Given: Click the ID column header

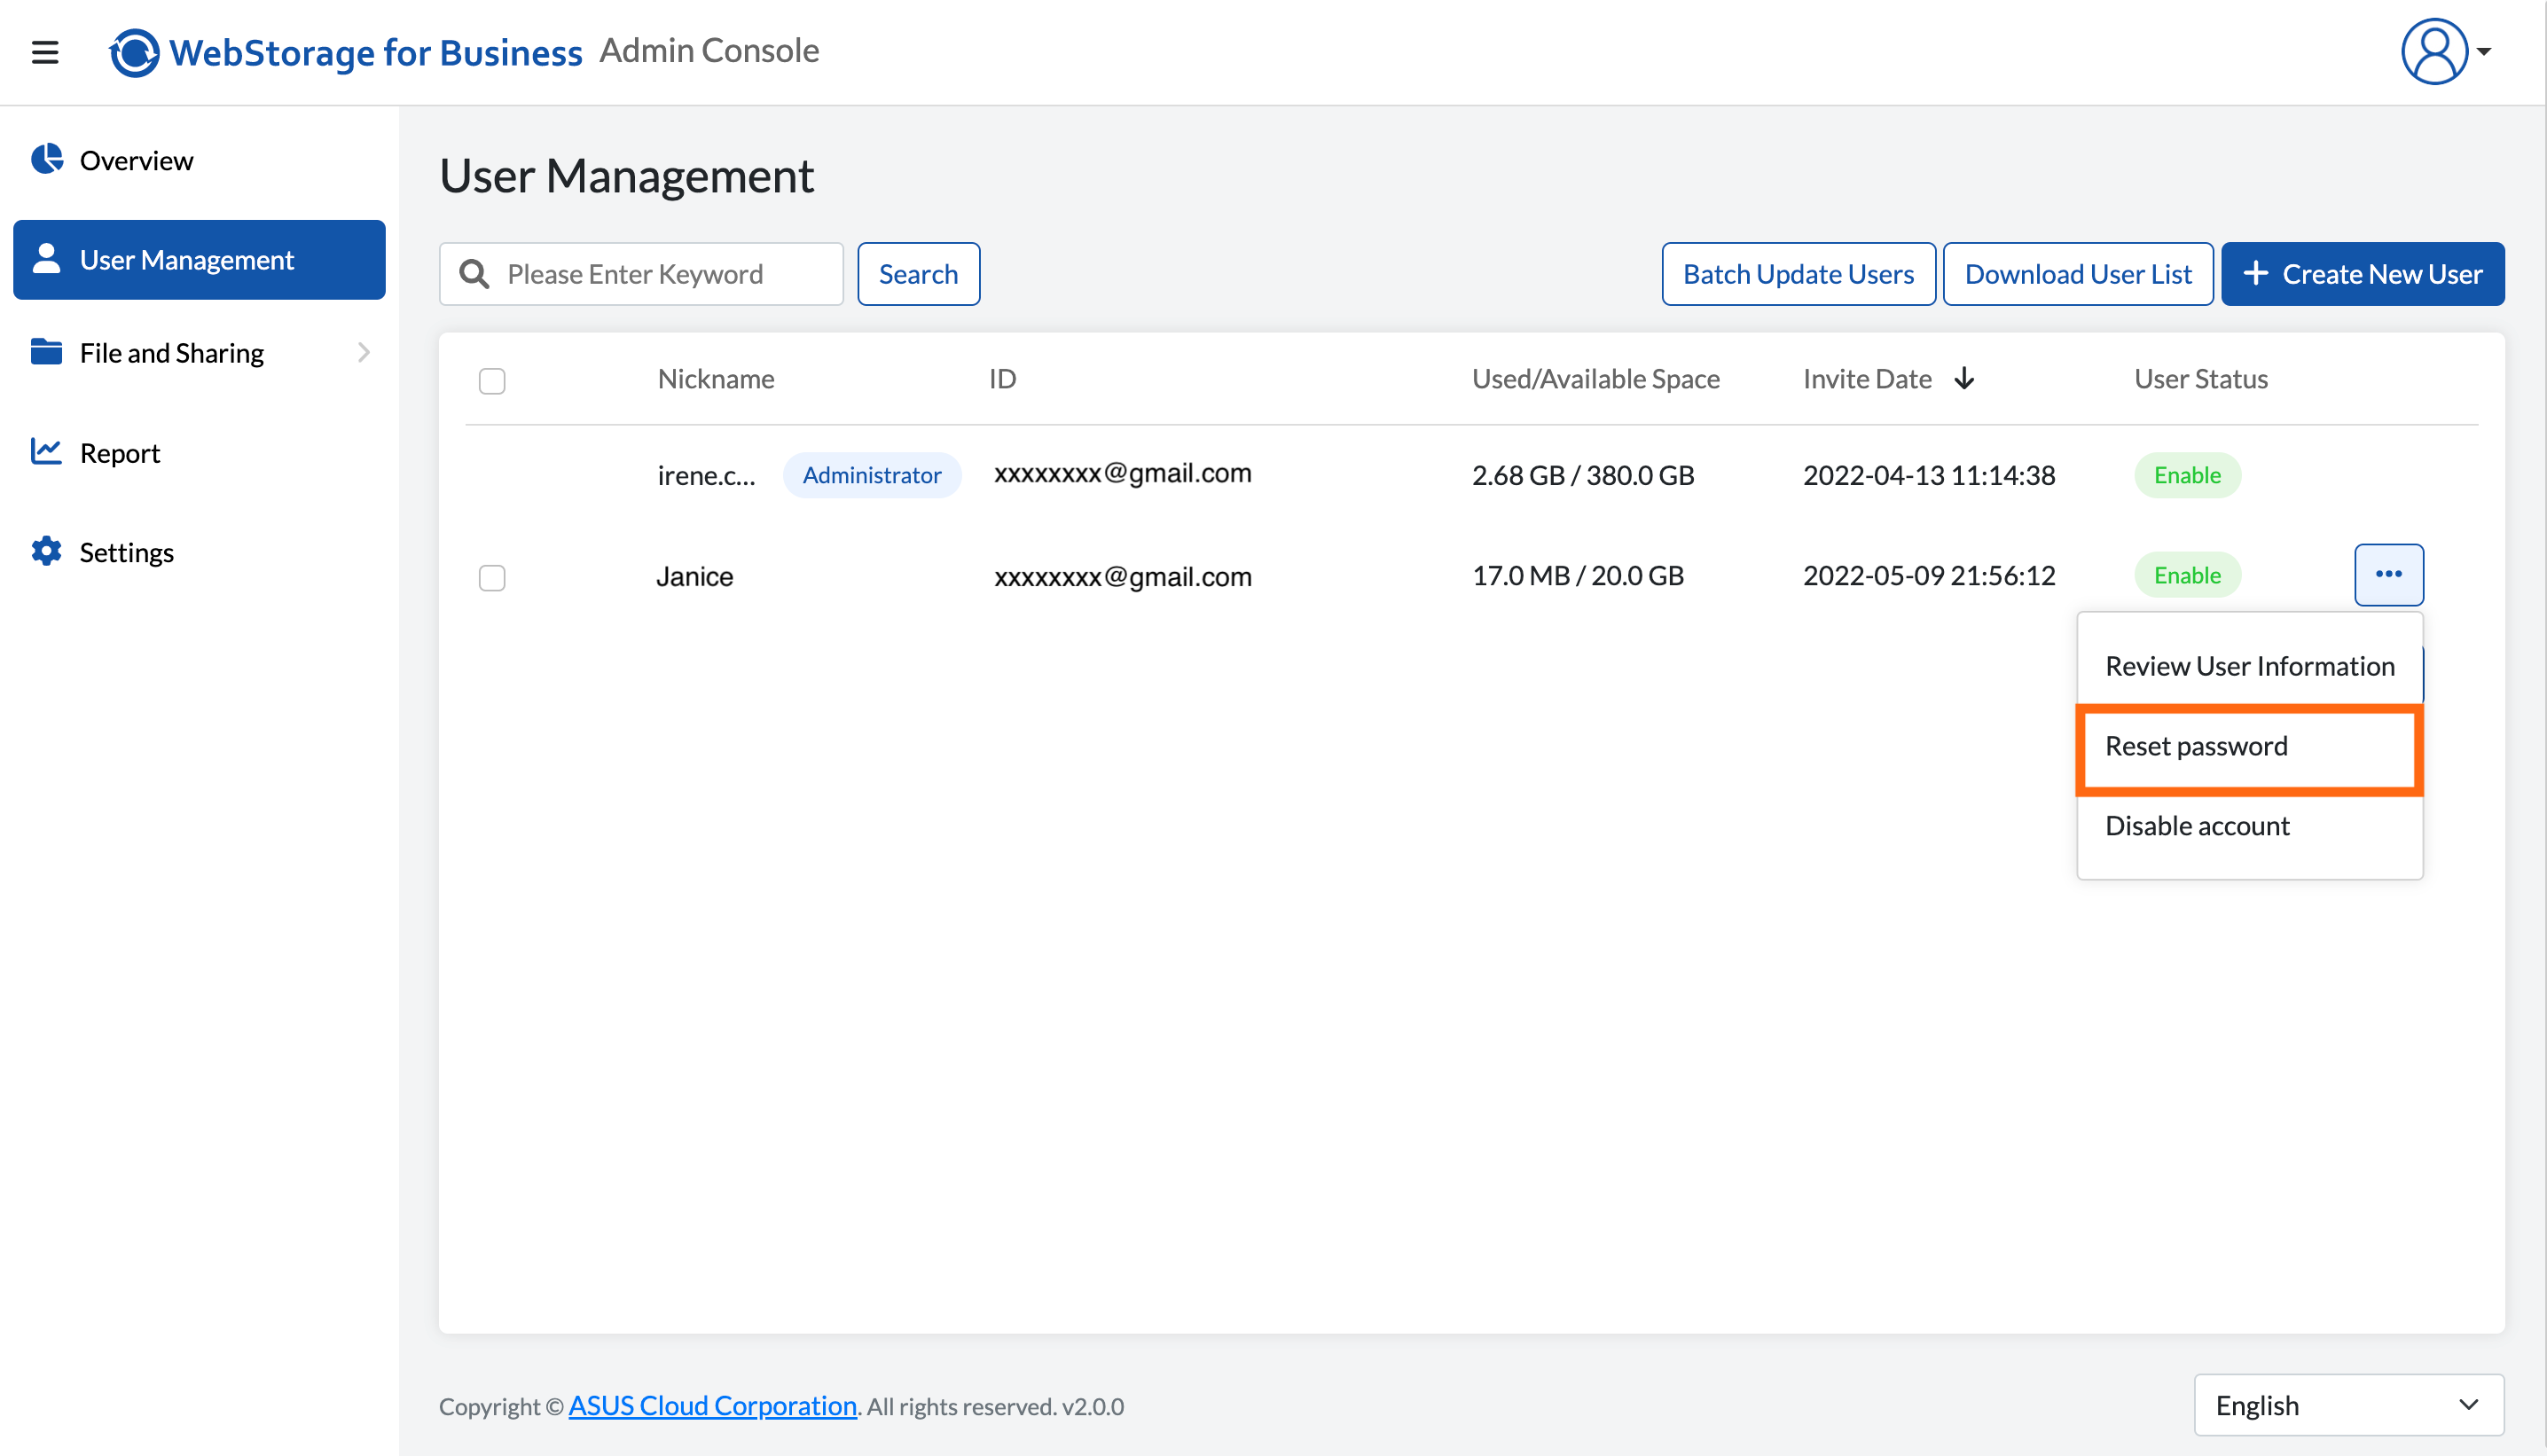Looking at the screenshot, I should (x=1002, y=378).
